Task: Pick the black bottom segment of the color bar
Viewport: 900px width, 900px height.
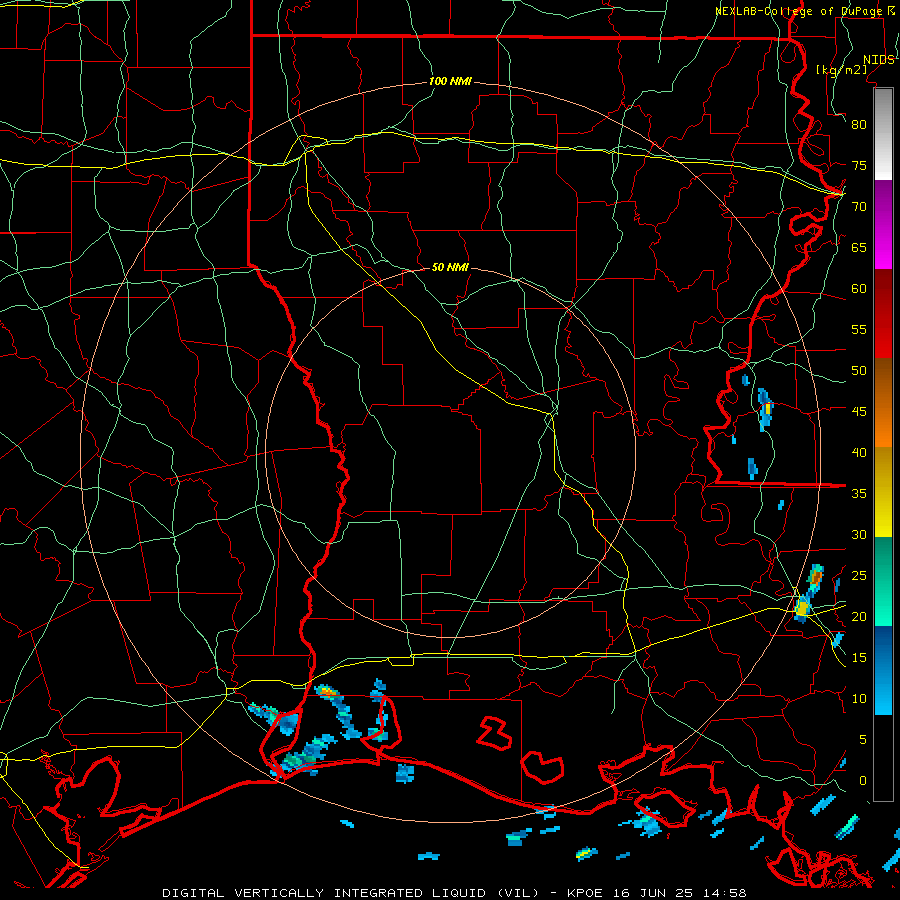Action: point(883,757)
